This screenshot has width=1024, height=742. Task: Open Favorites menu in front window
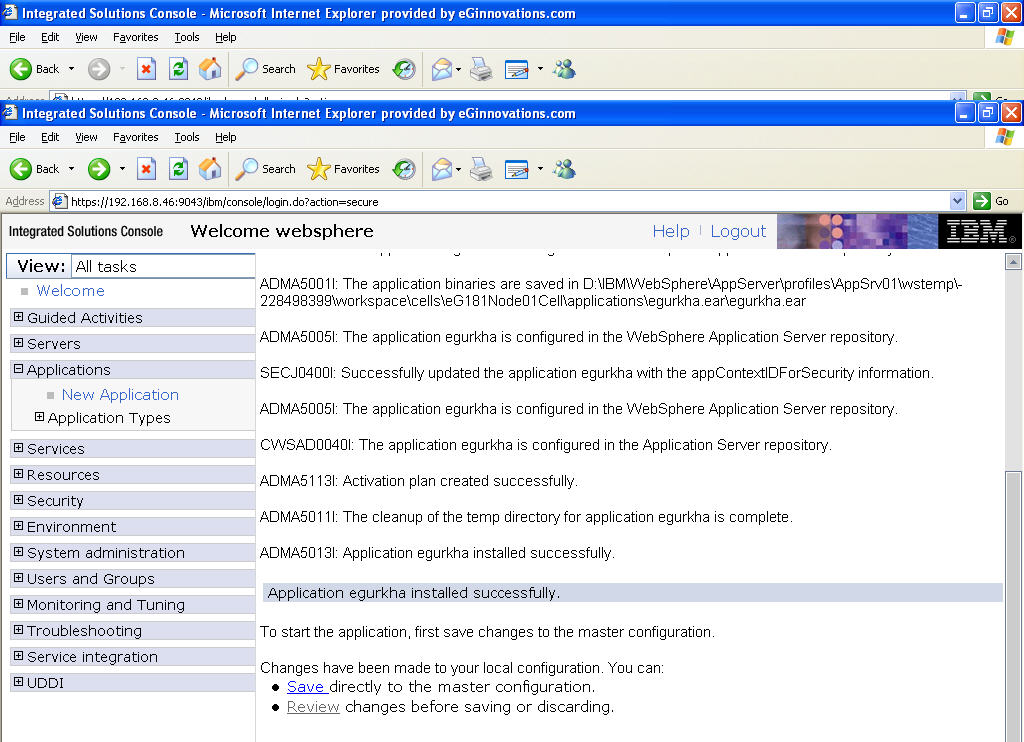click(135, 137)
